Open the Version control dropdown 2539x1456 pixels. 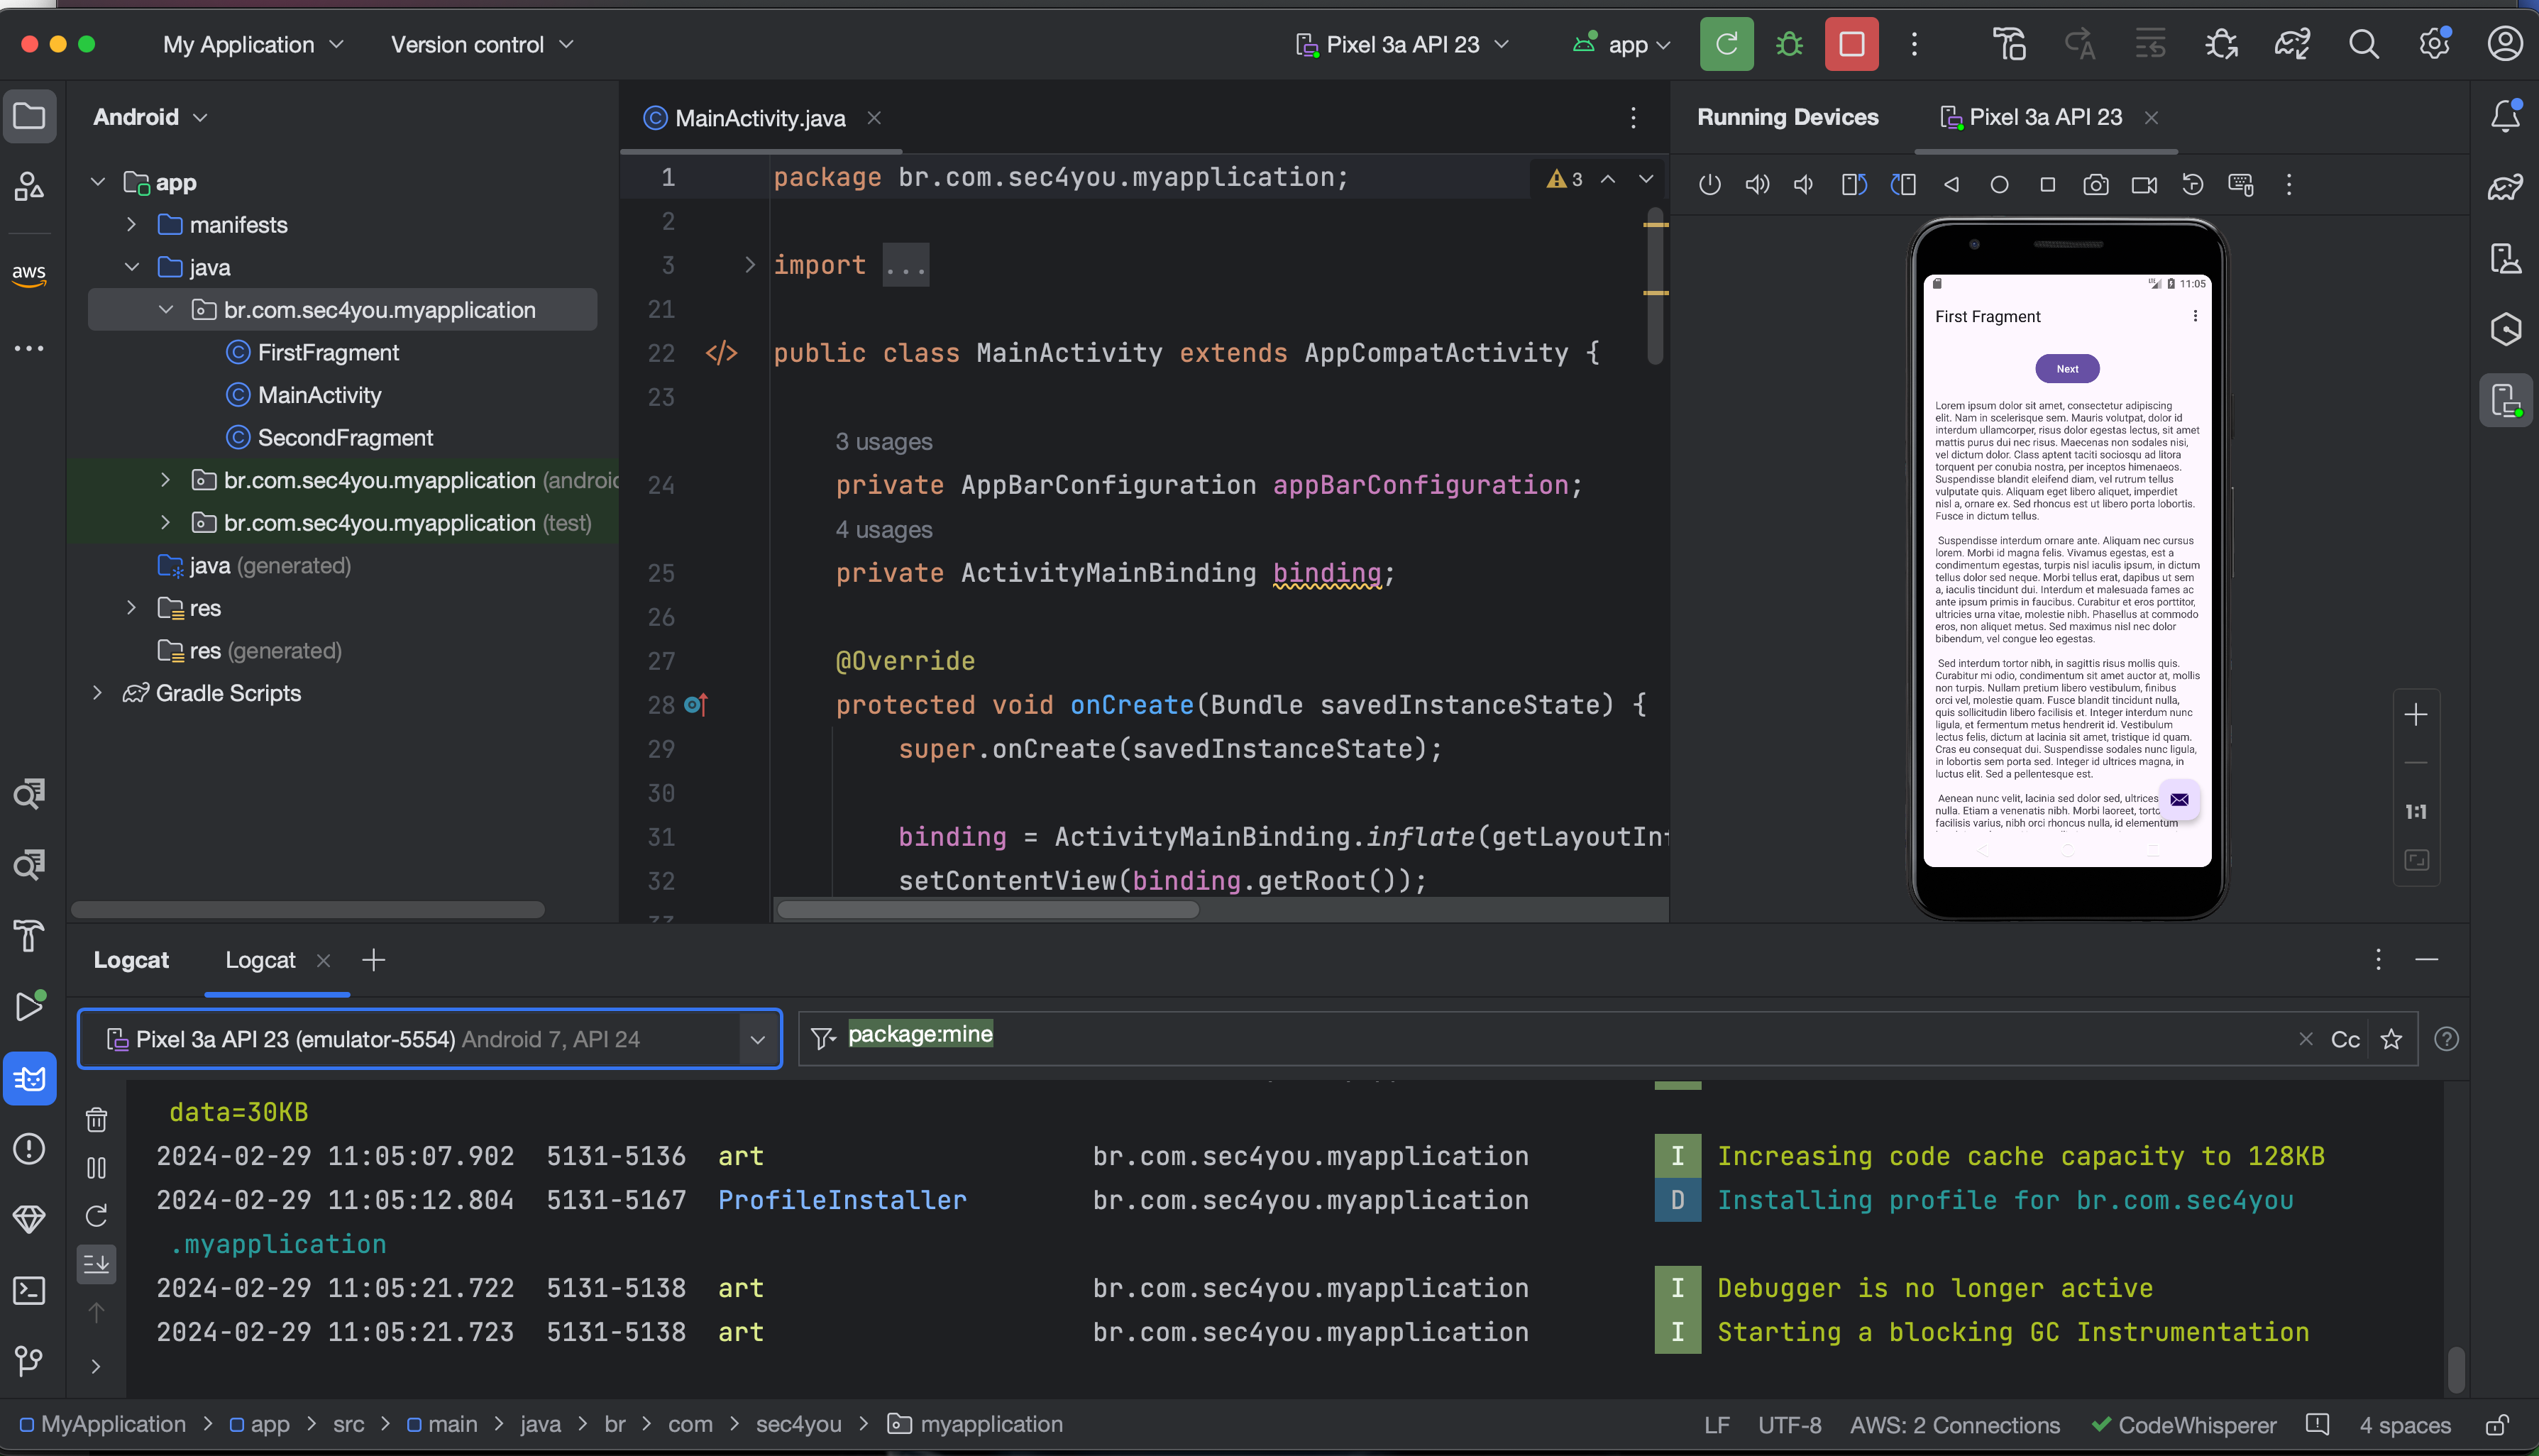(x=482, y=44)
